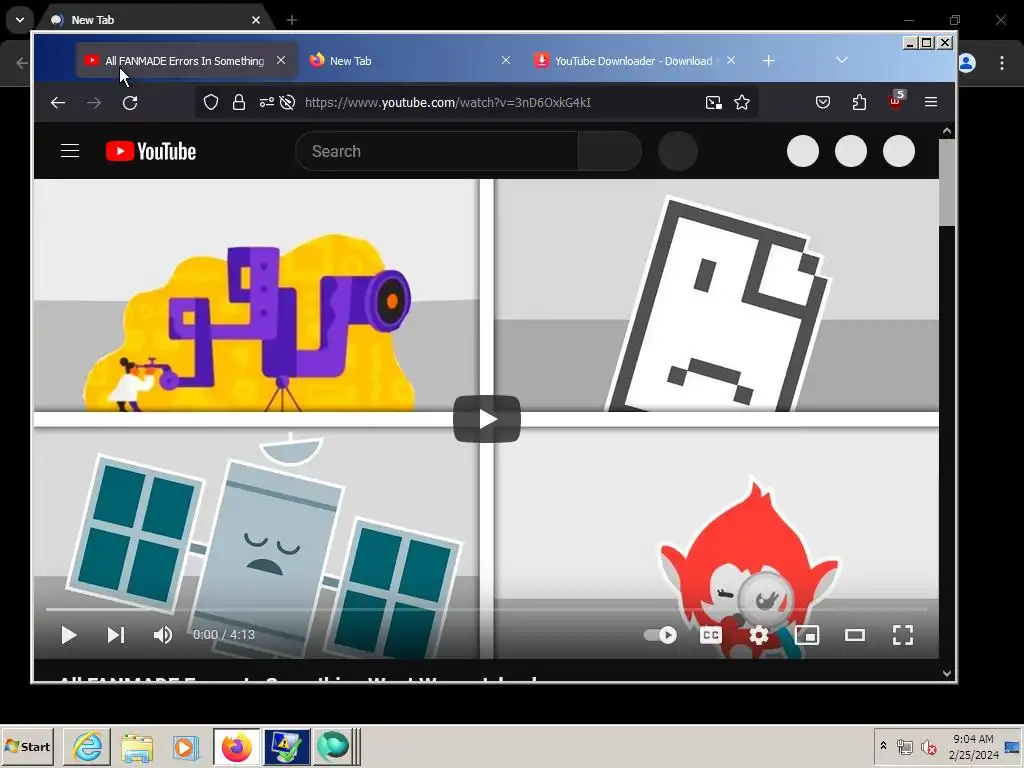1024x768 pixels.
Task: Select the Chrome New Tab tab
Action: tap(154, 20)
